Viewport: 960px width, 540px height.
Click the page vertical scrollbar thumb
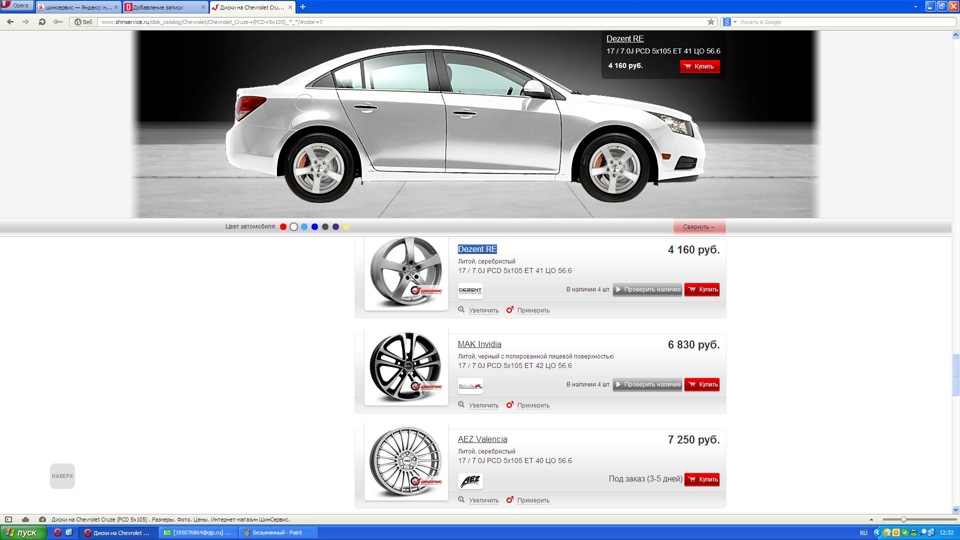click(x=956, y=375)
